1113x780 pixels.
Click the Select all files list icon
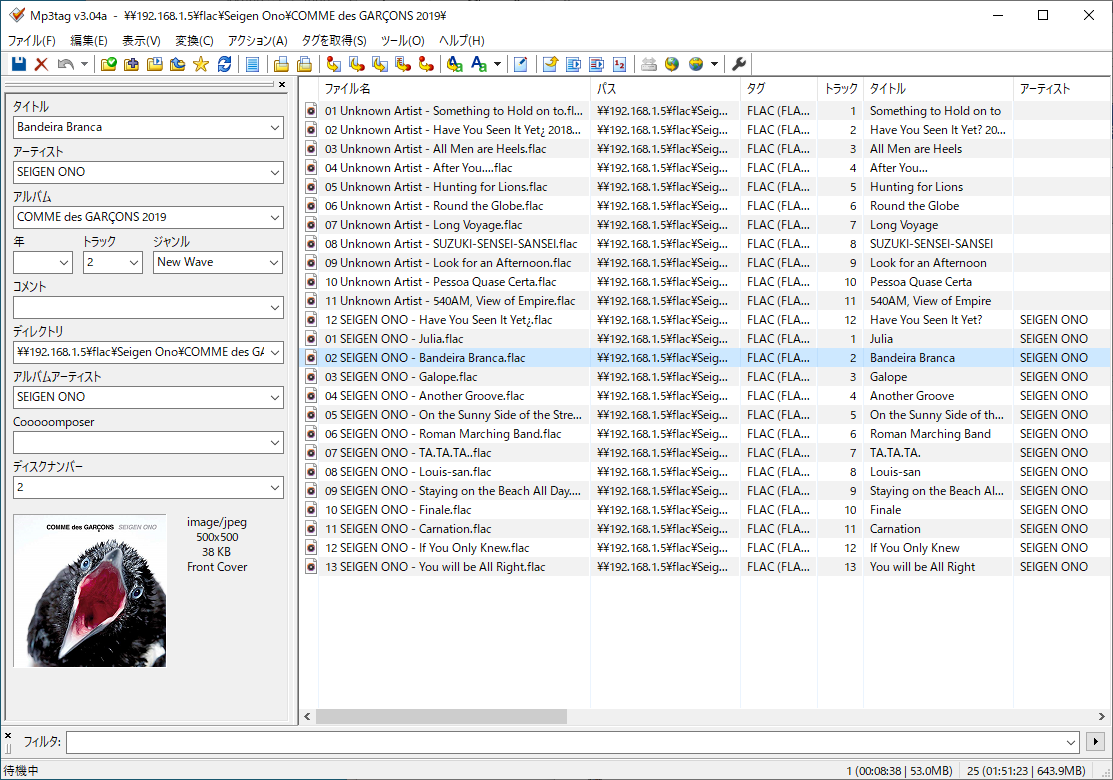click(x=252, y=64)
